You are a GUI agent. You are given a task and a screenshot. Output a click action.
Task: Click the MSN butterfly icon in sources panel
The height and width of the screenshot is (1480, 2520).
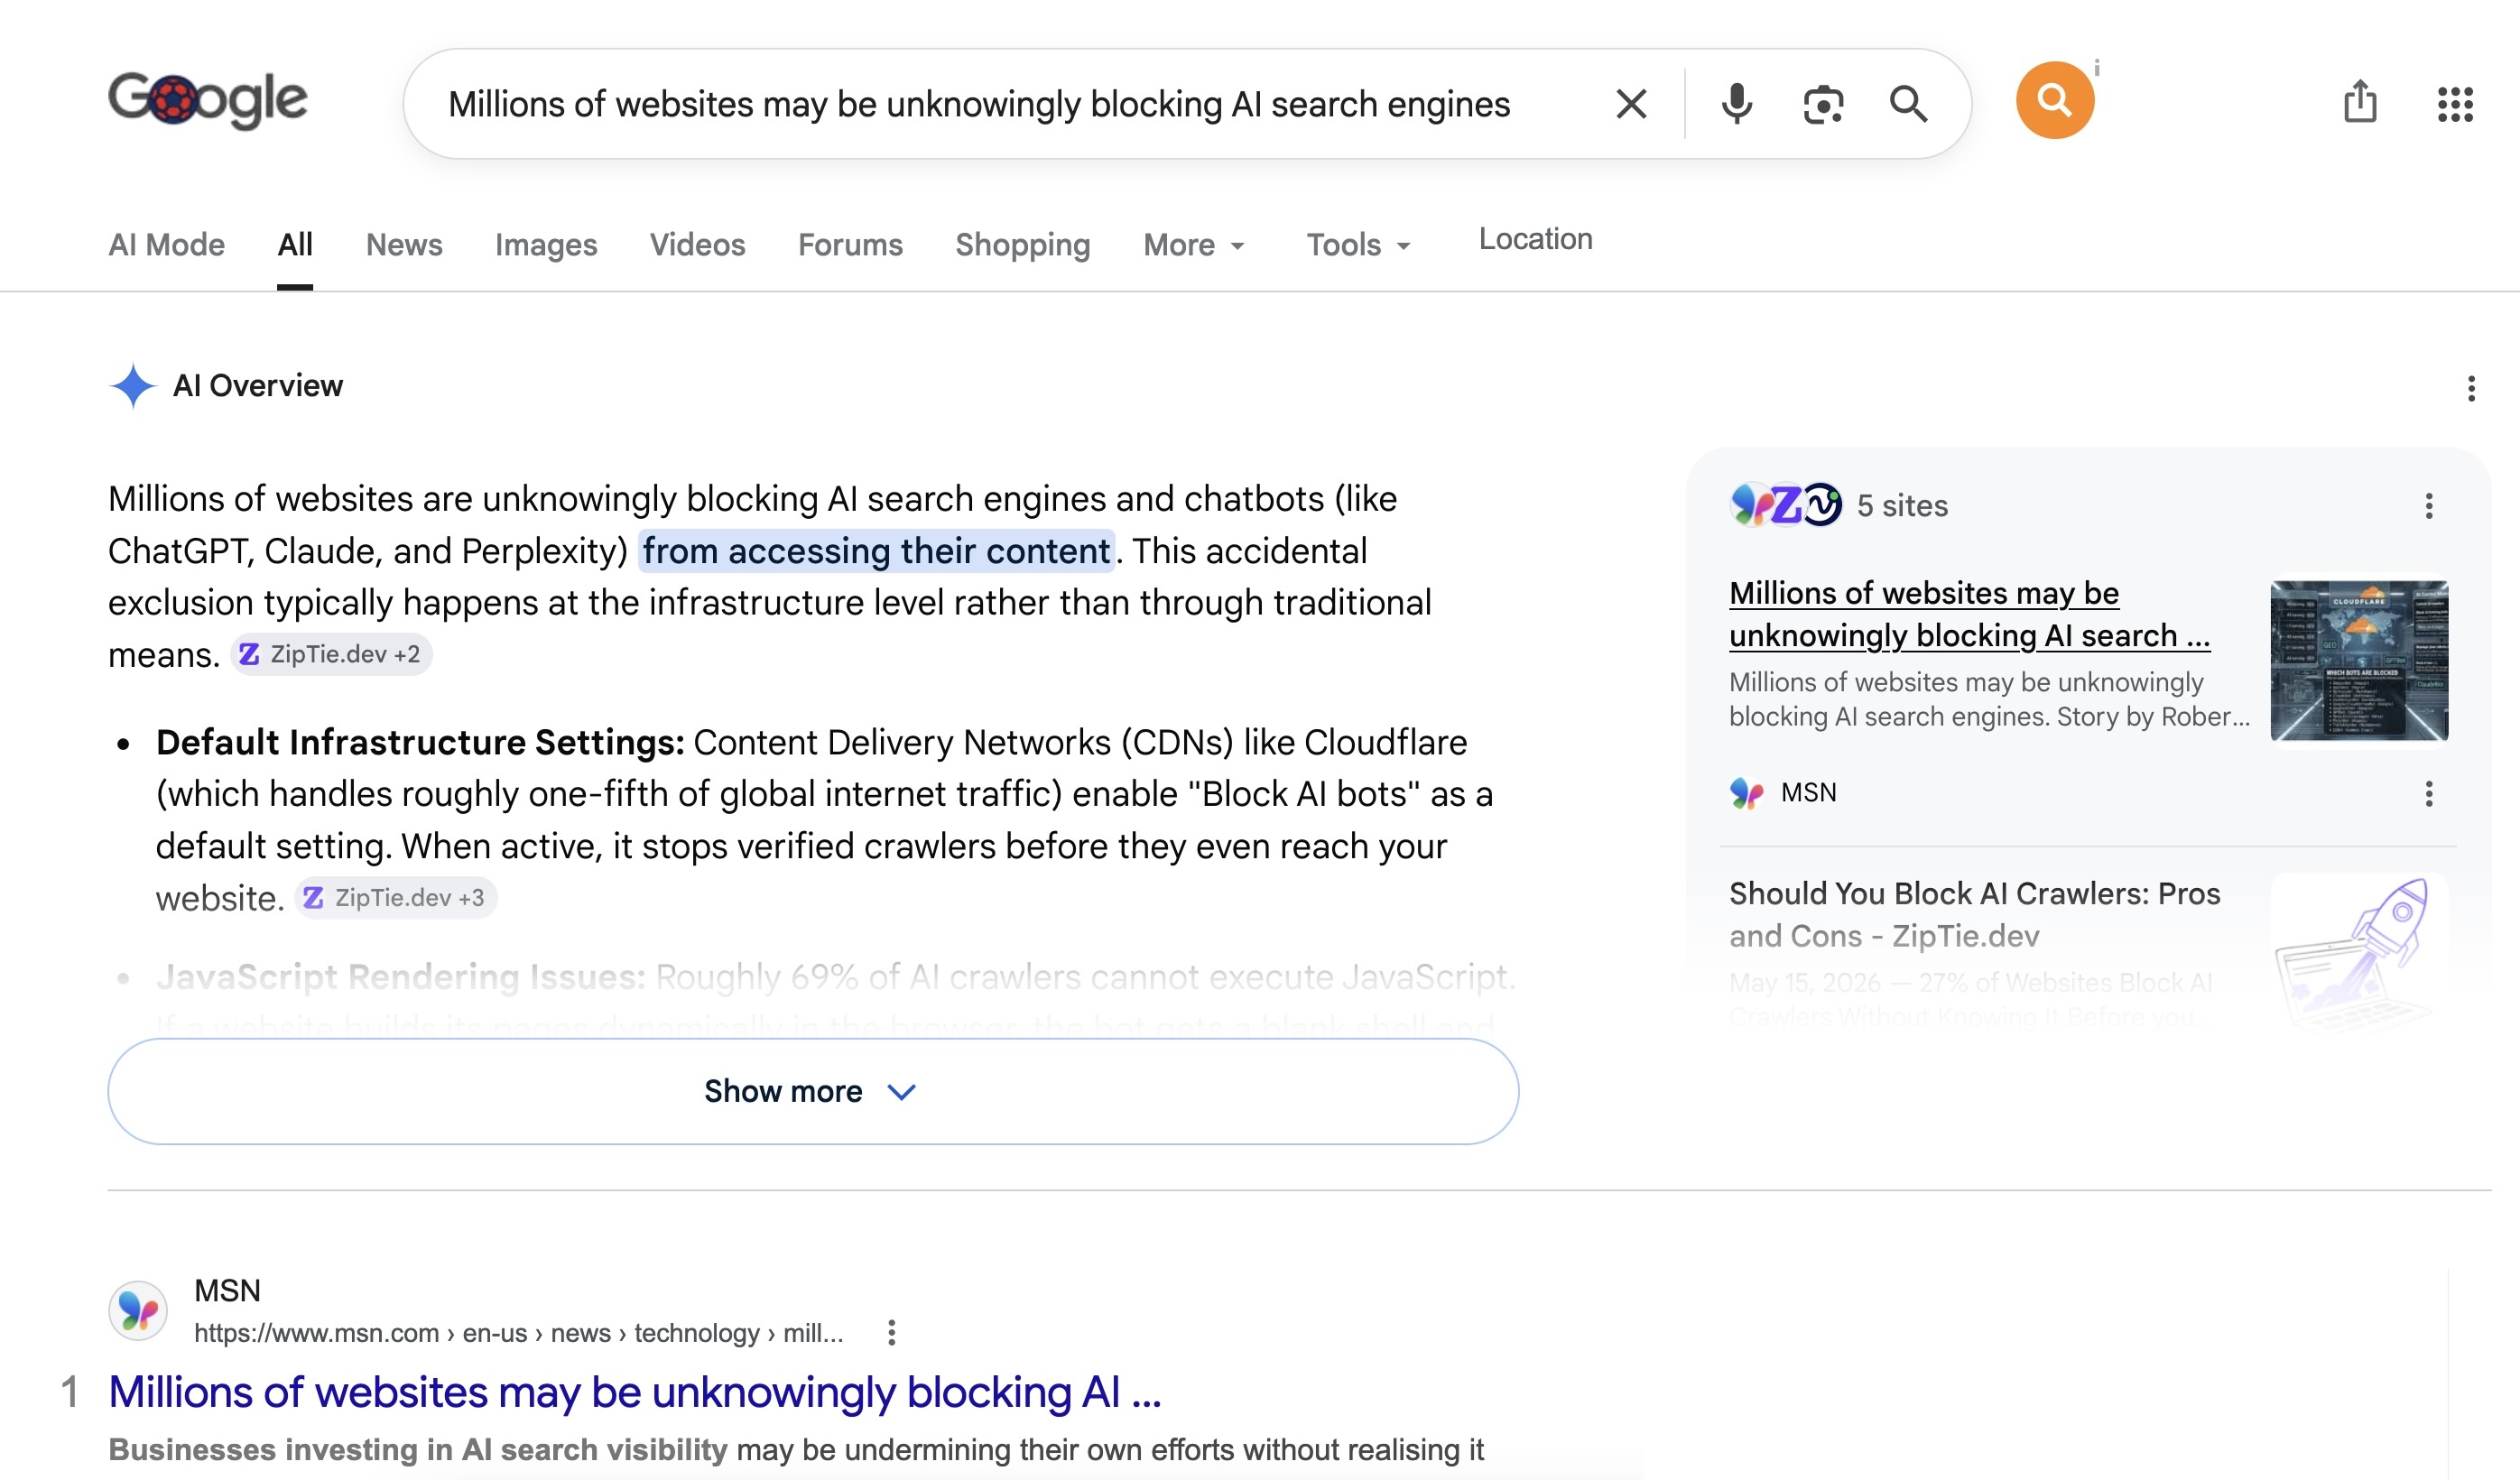(1747, 793)
